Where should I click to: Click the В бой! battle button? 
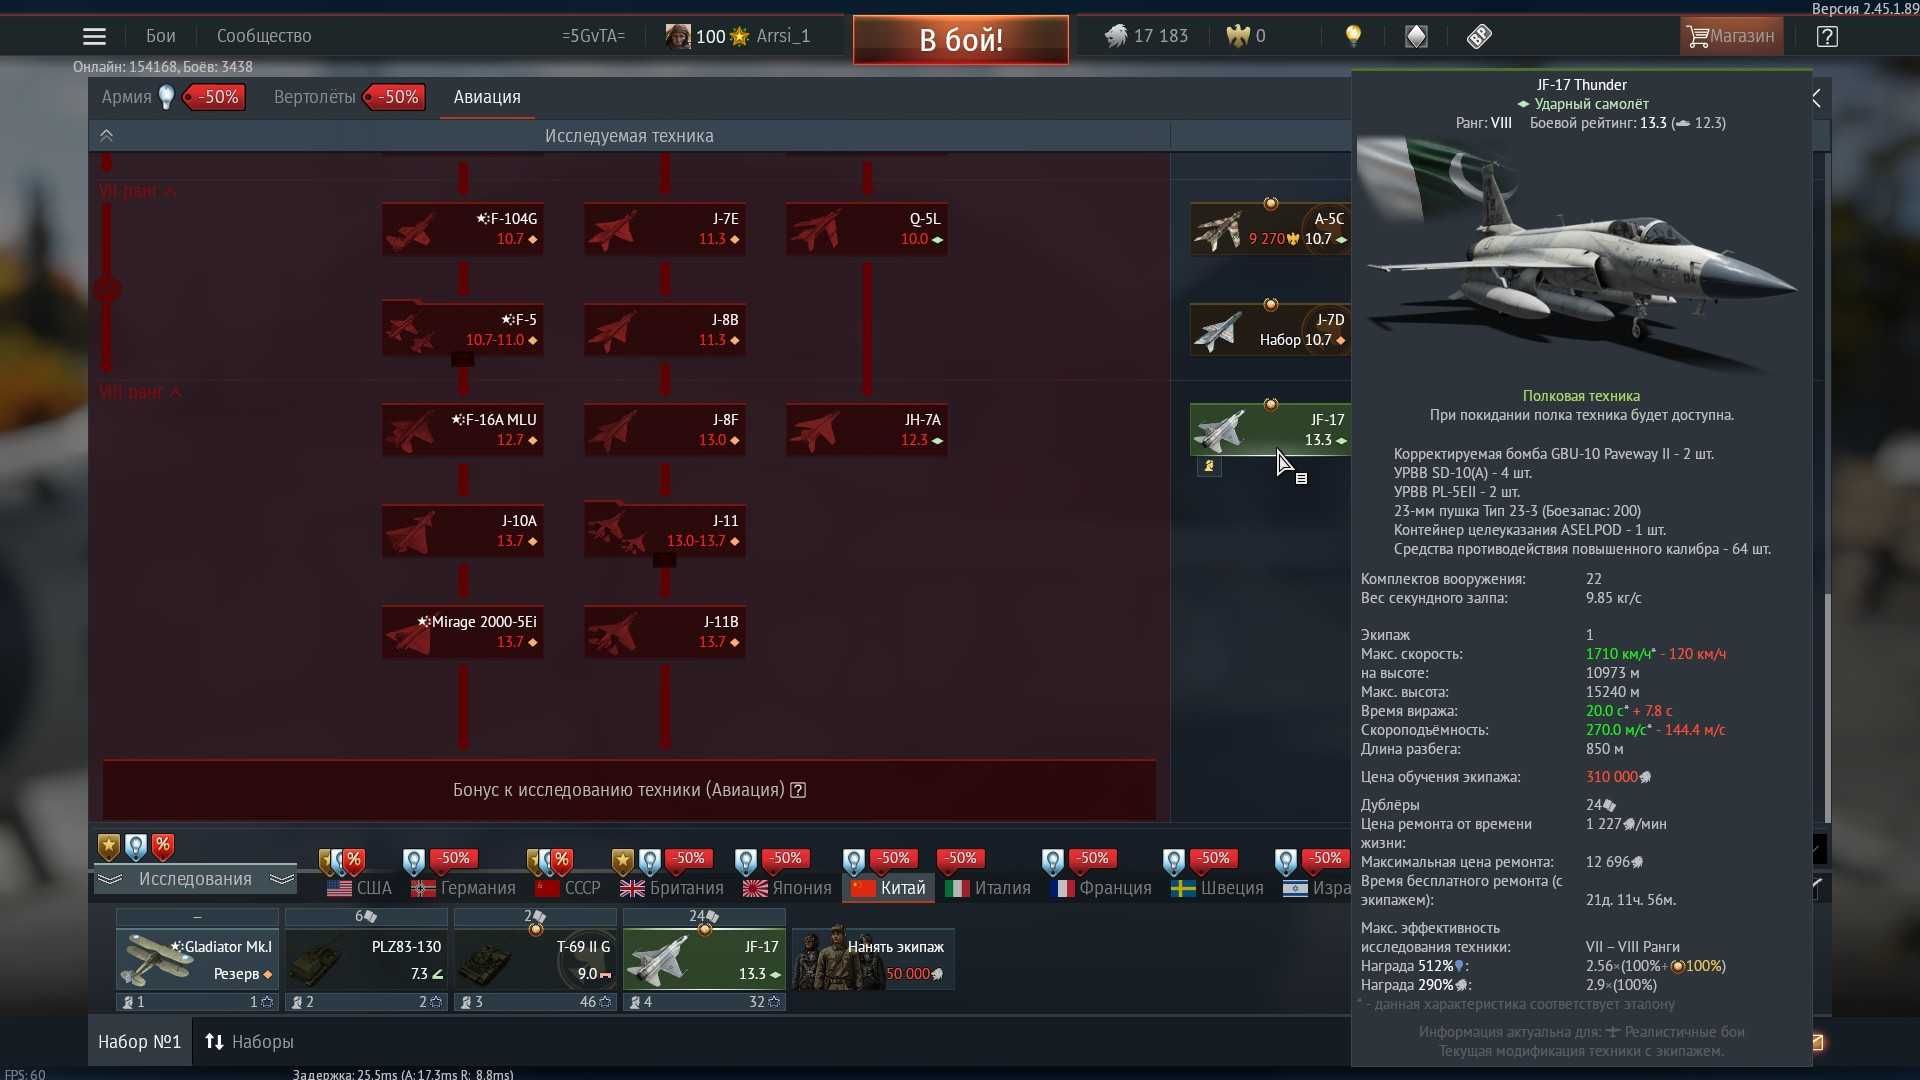960,40
